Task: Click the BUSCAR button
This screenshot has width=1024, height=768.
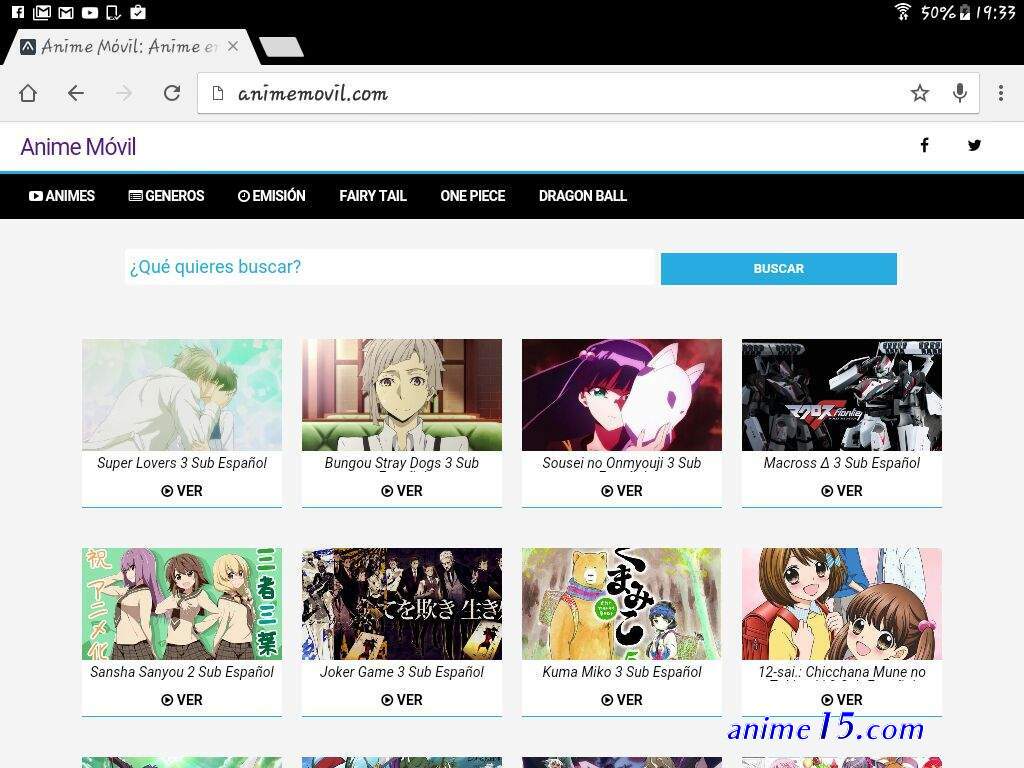Action: coord(778,268)
